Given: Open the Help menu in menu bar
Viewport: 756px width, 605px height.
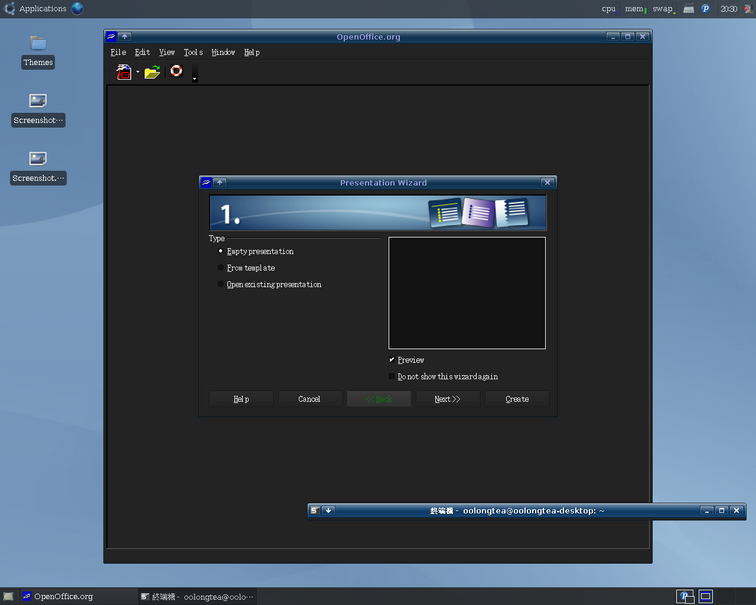Looking at the screenshot, I should tap(252, 52).
